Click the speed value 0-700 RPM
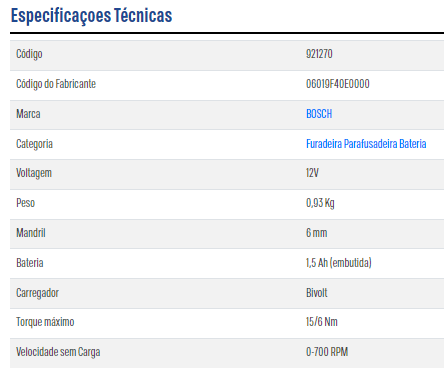 [327, 352]
